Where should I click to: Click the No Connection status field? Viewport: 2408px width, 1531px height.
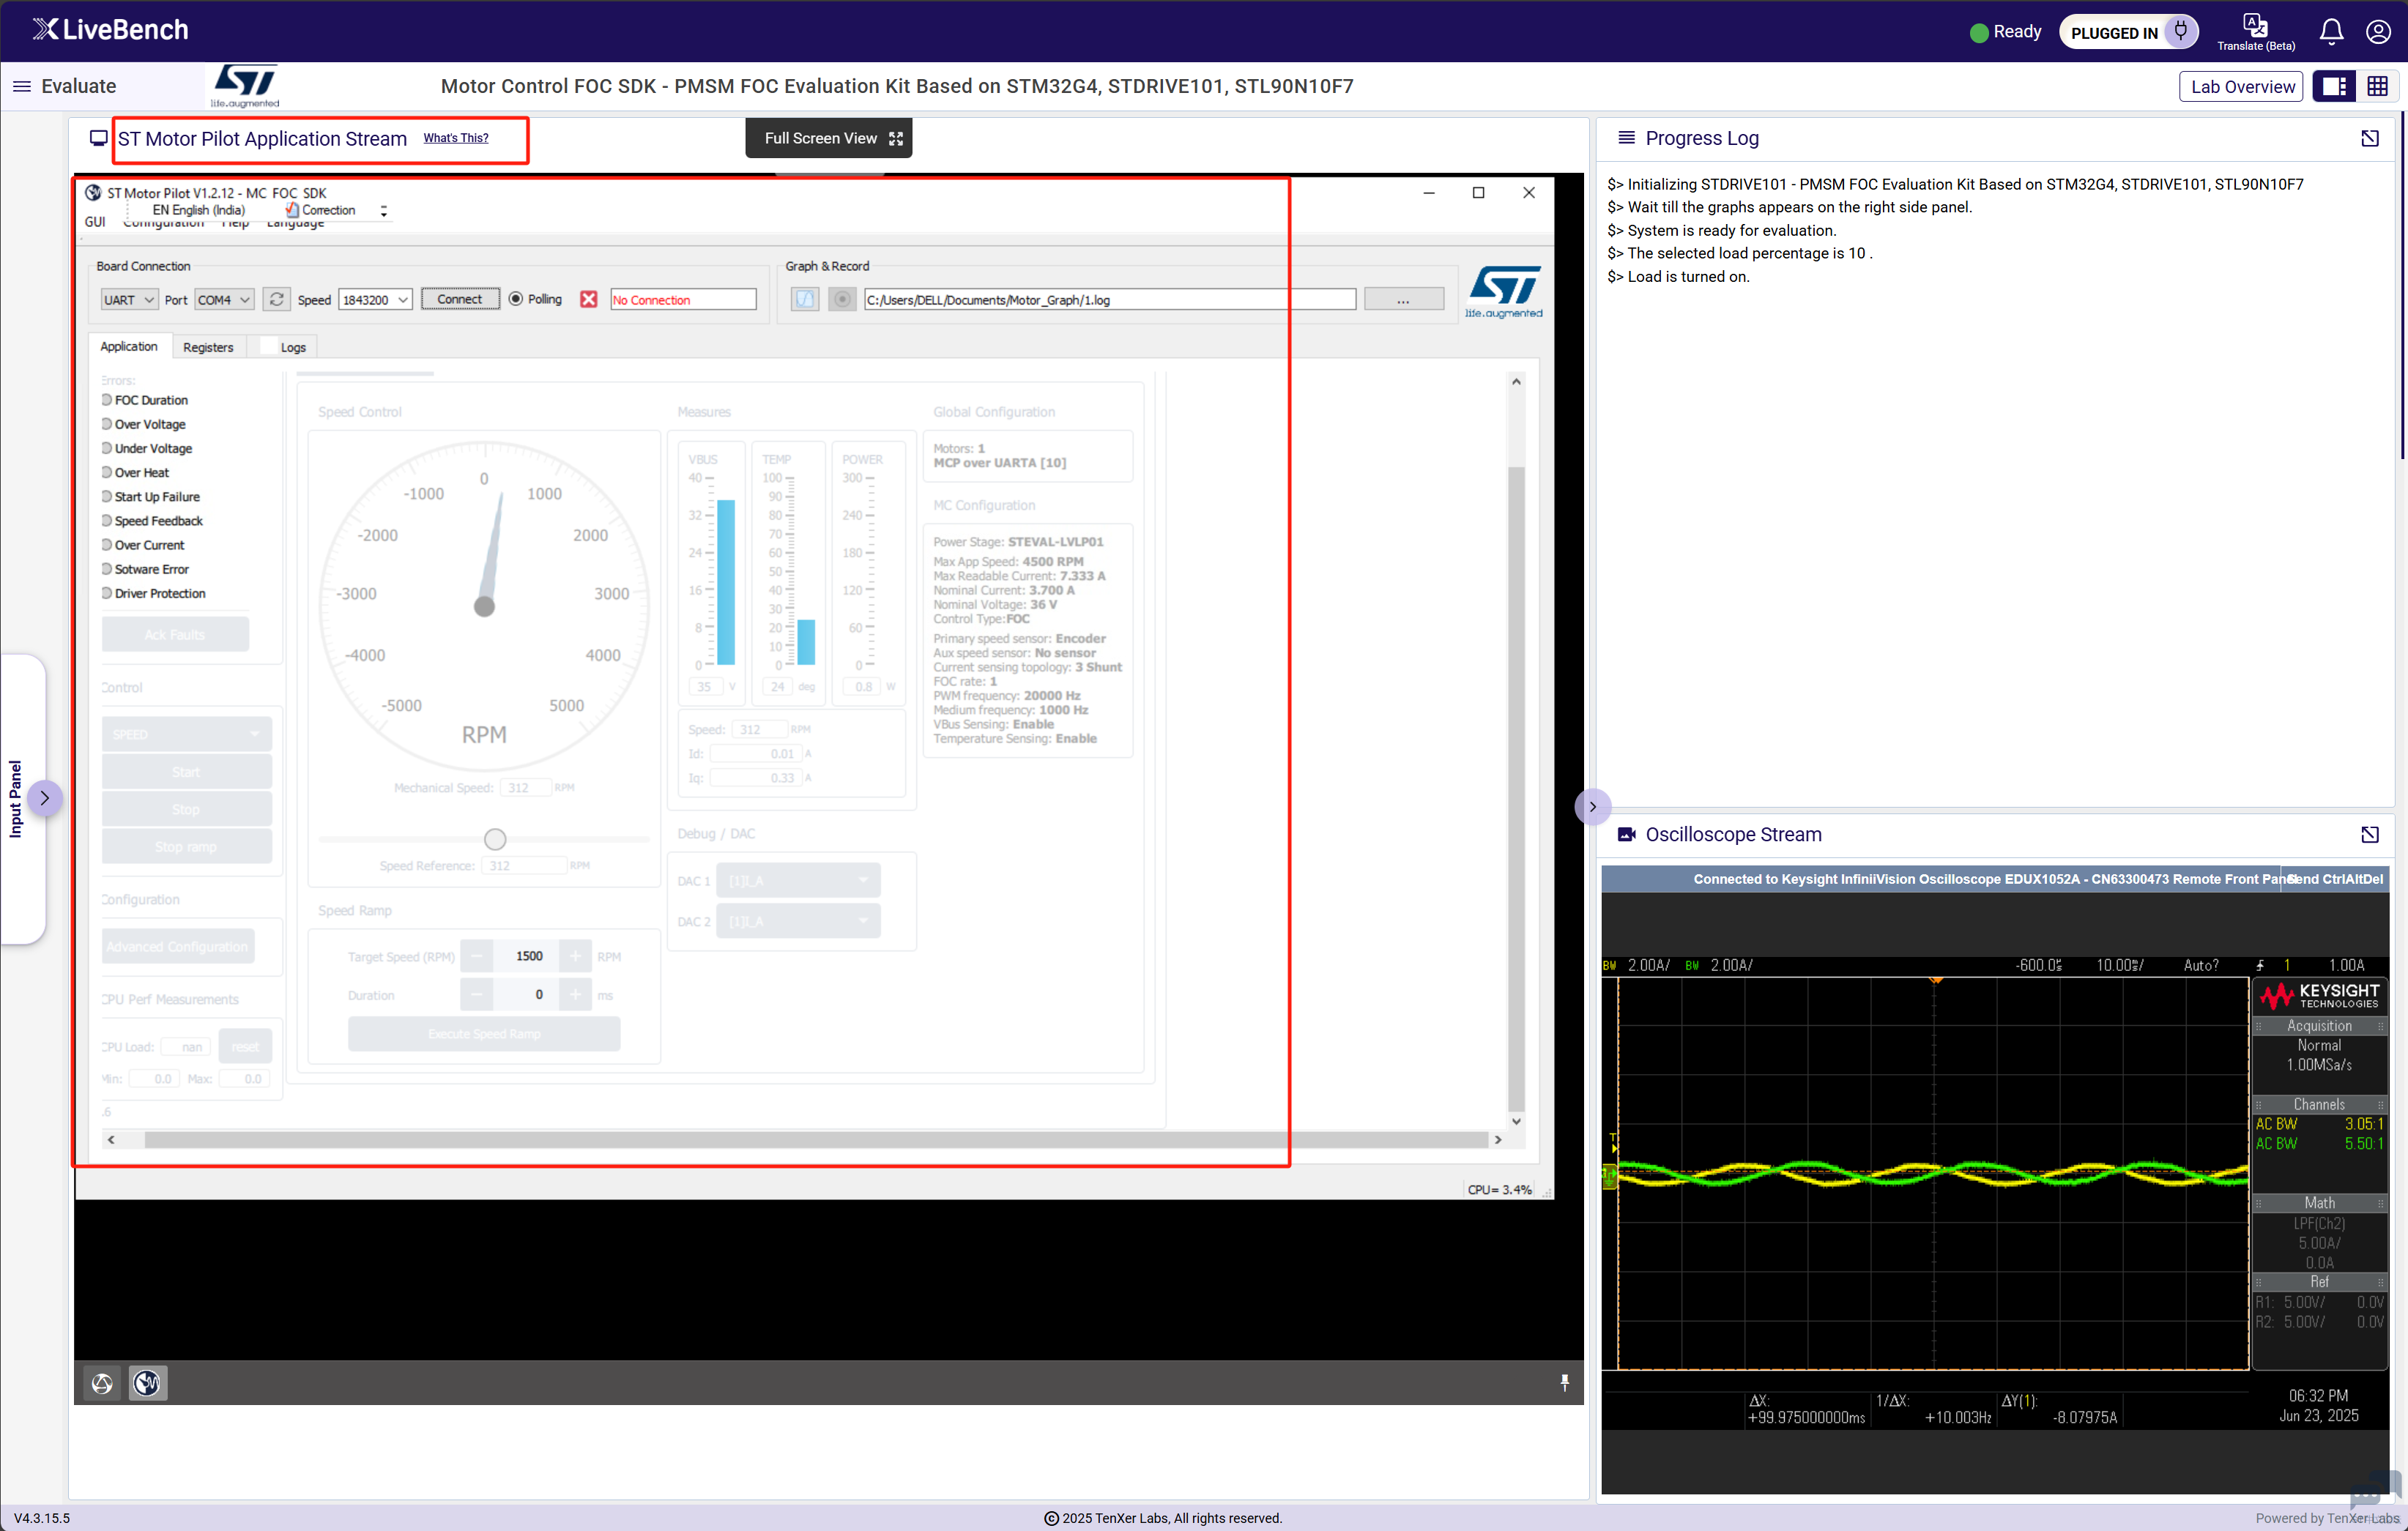(683, 300)
